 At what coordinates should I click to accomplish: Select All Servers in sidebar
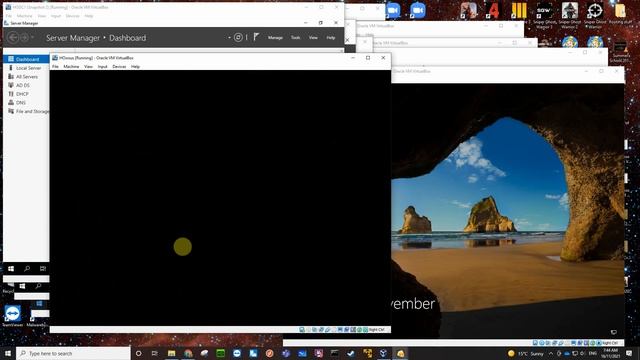[26, 77]
